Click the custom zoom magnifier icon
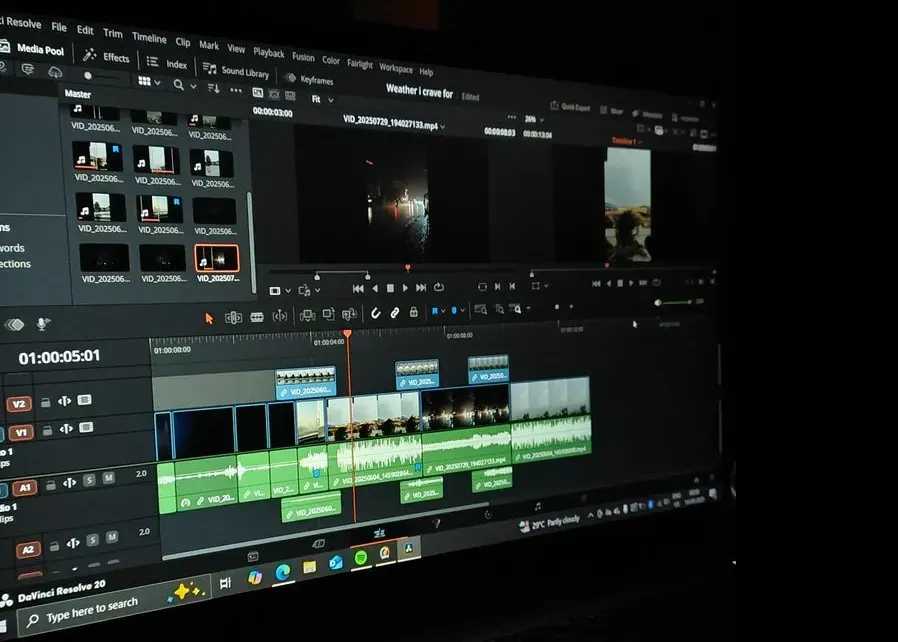The height and width of the screenshot is (642, 898). tap(516, 309)
